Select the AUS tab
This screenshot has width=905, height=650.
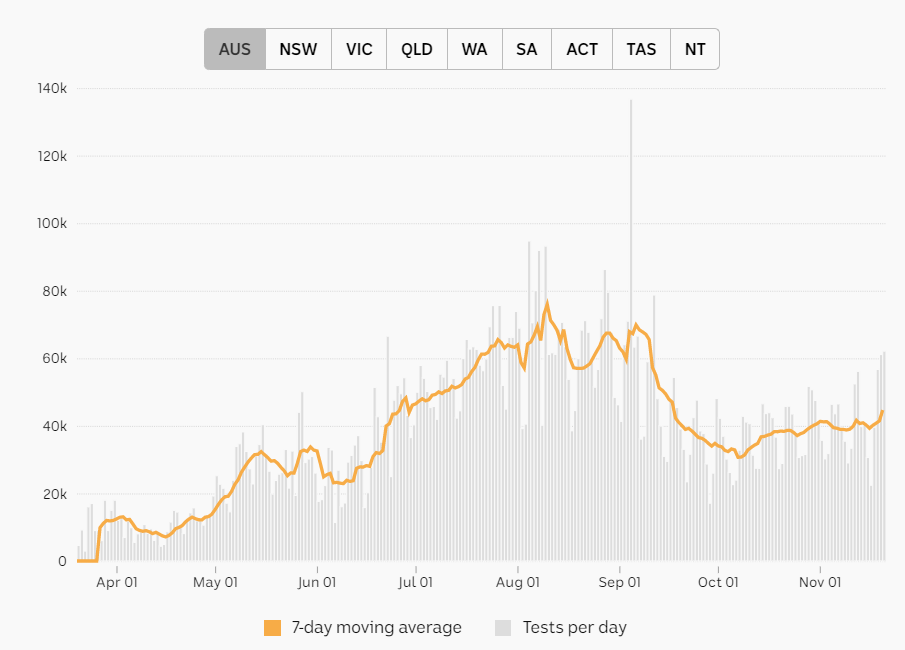click(235, 49)
